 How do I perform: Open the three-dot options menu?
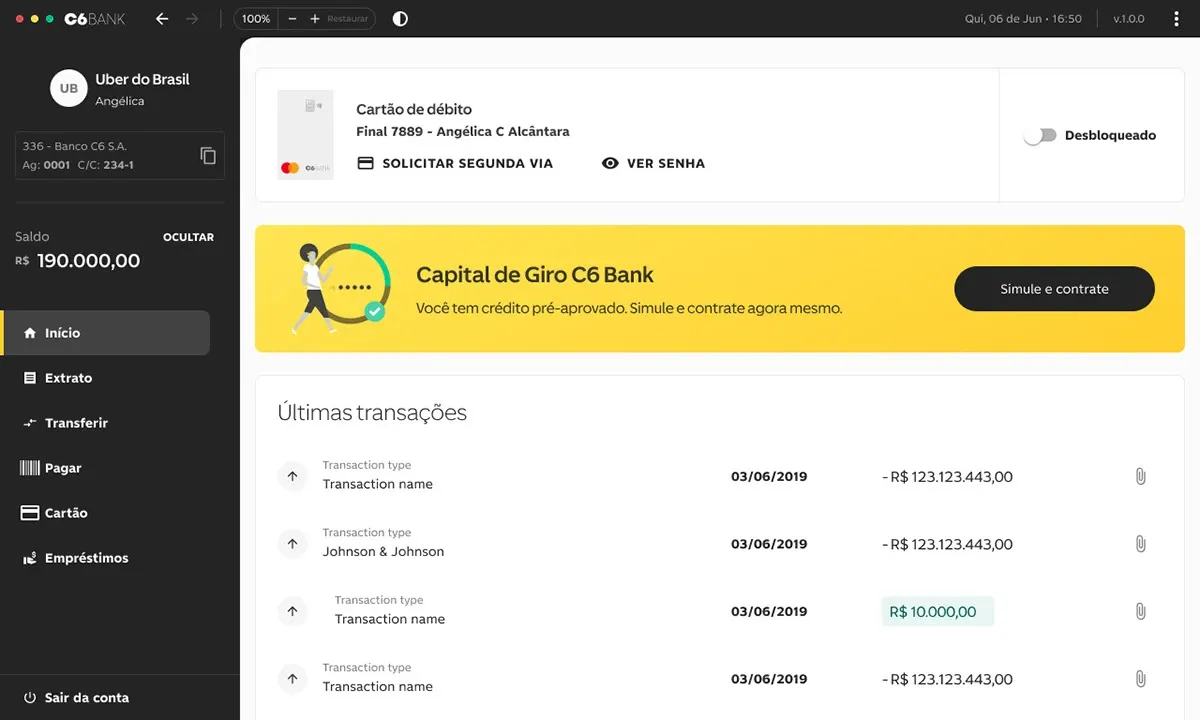[1176, 19]
